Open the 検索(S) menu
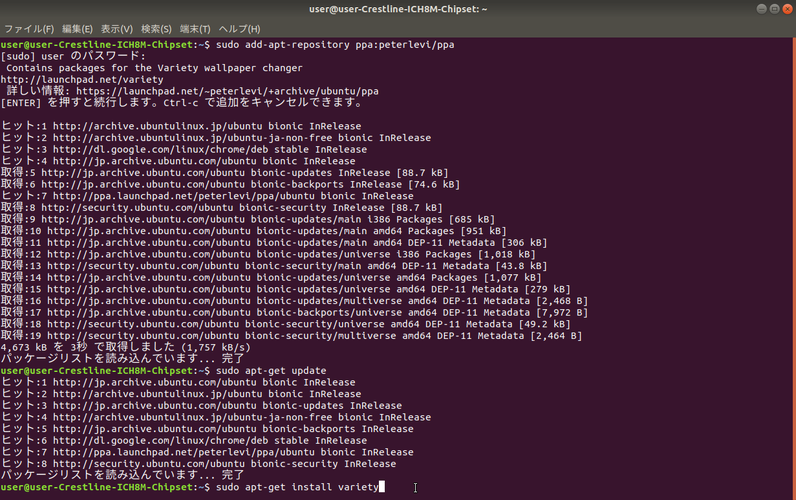 click(156, 29)
